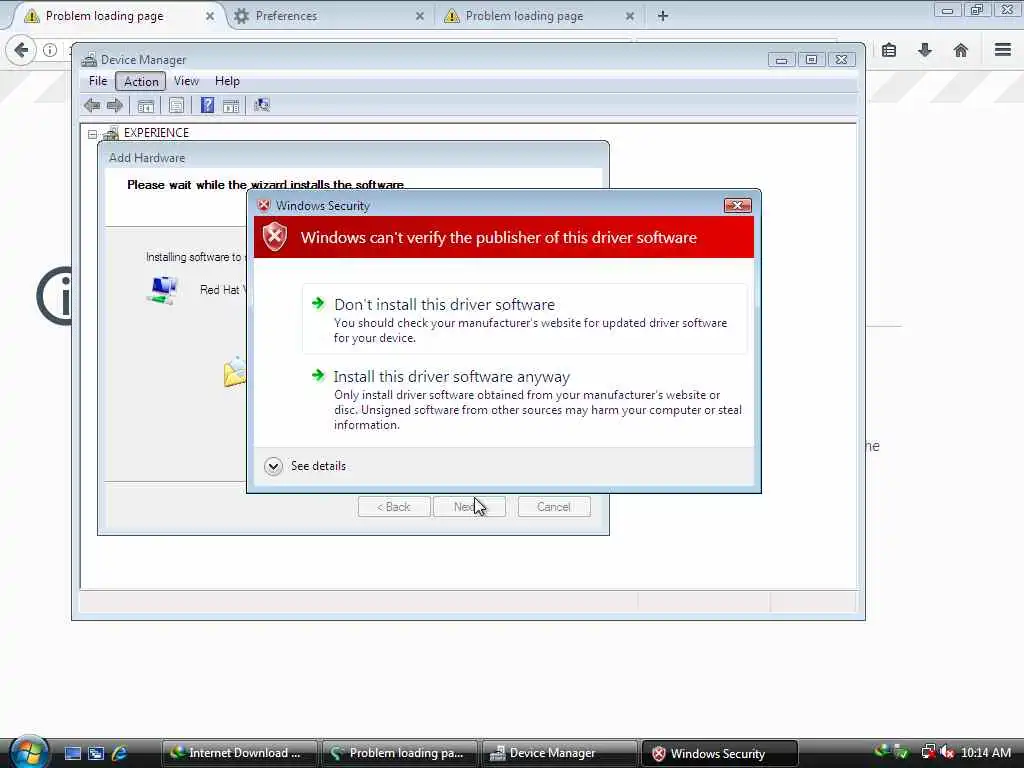The width and height of the screenshot is (1024, 768).
Task: Open the Properties toolbar icon in Device Manager
Action: point(176,106)
